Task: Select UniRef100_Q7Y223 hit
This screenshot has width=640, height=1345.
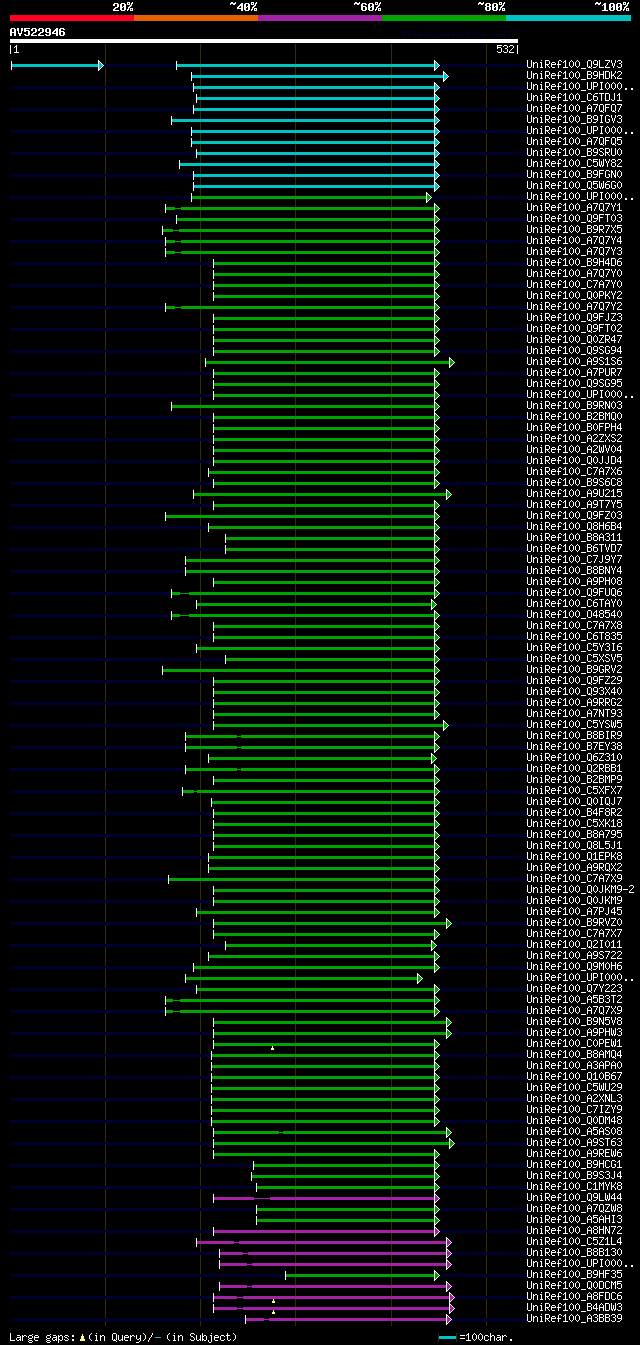Action: pos(574,989)
